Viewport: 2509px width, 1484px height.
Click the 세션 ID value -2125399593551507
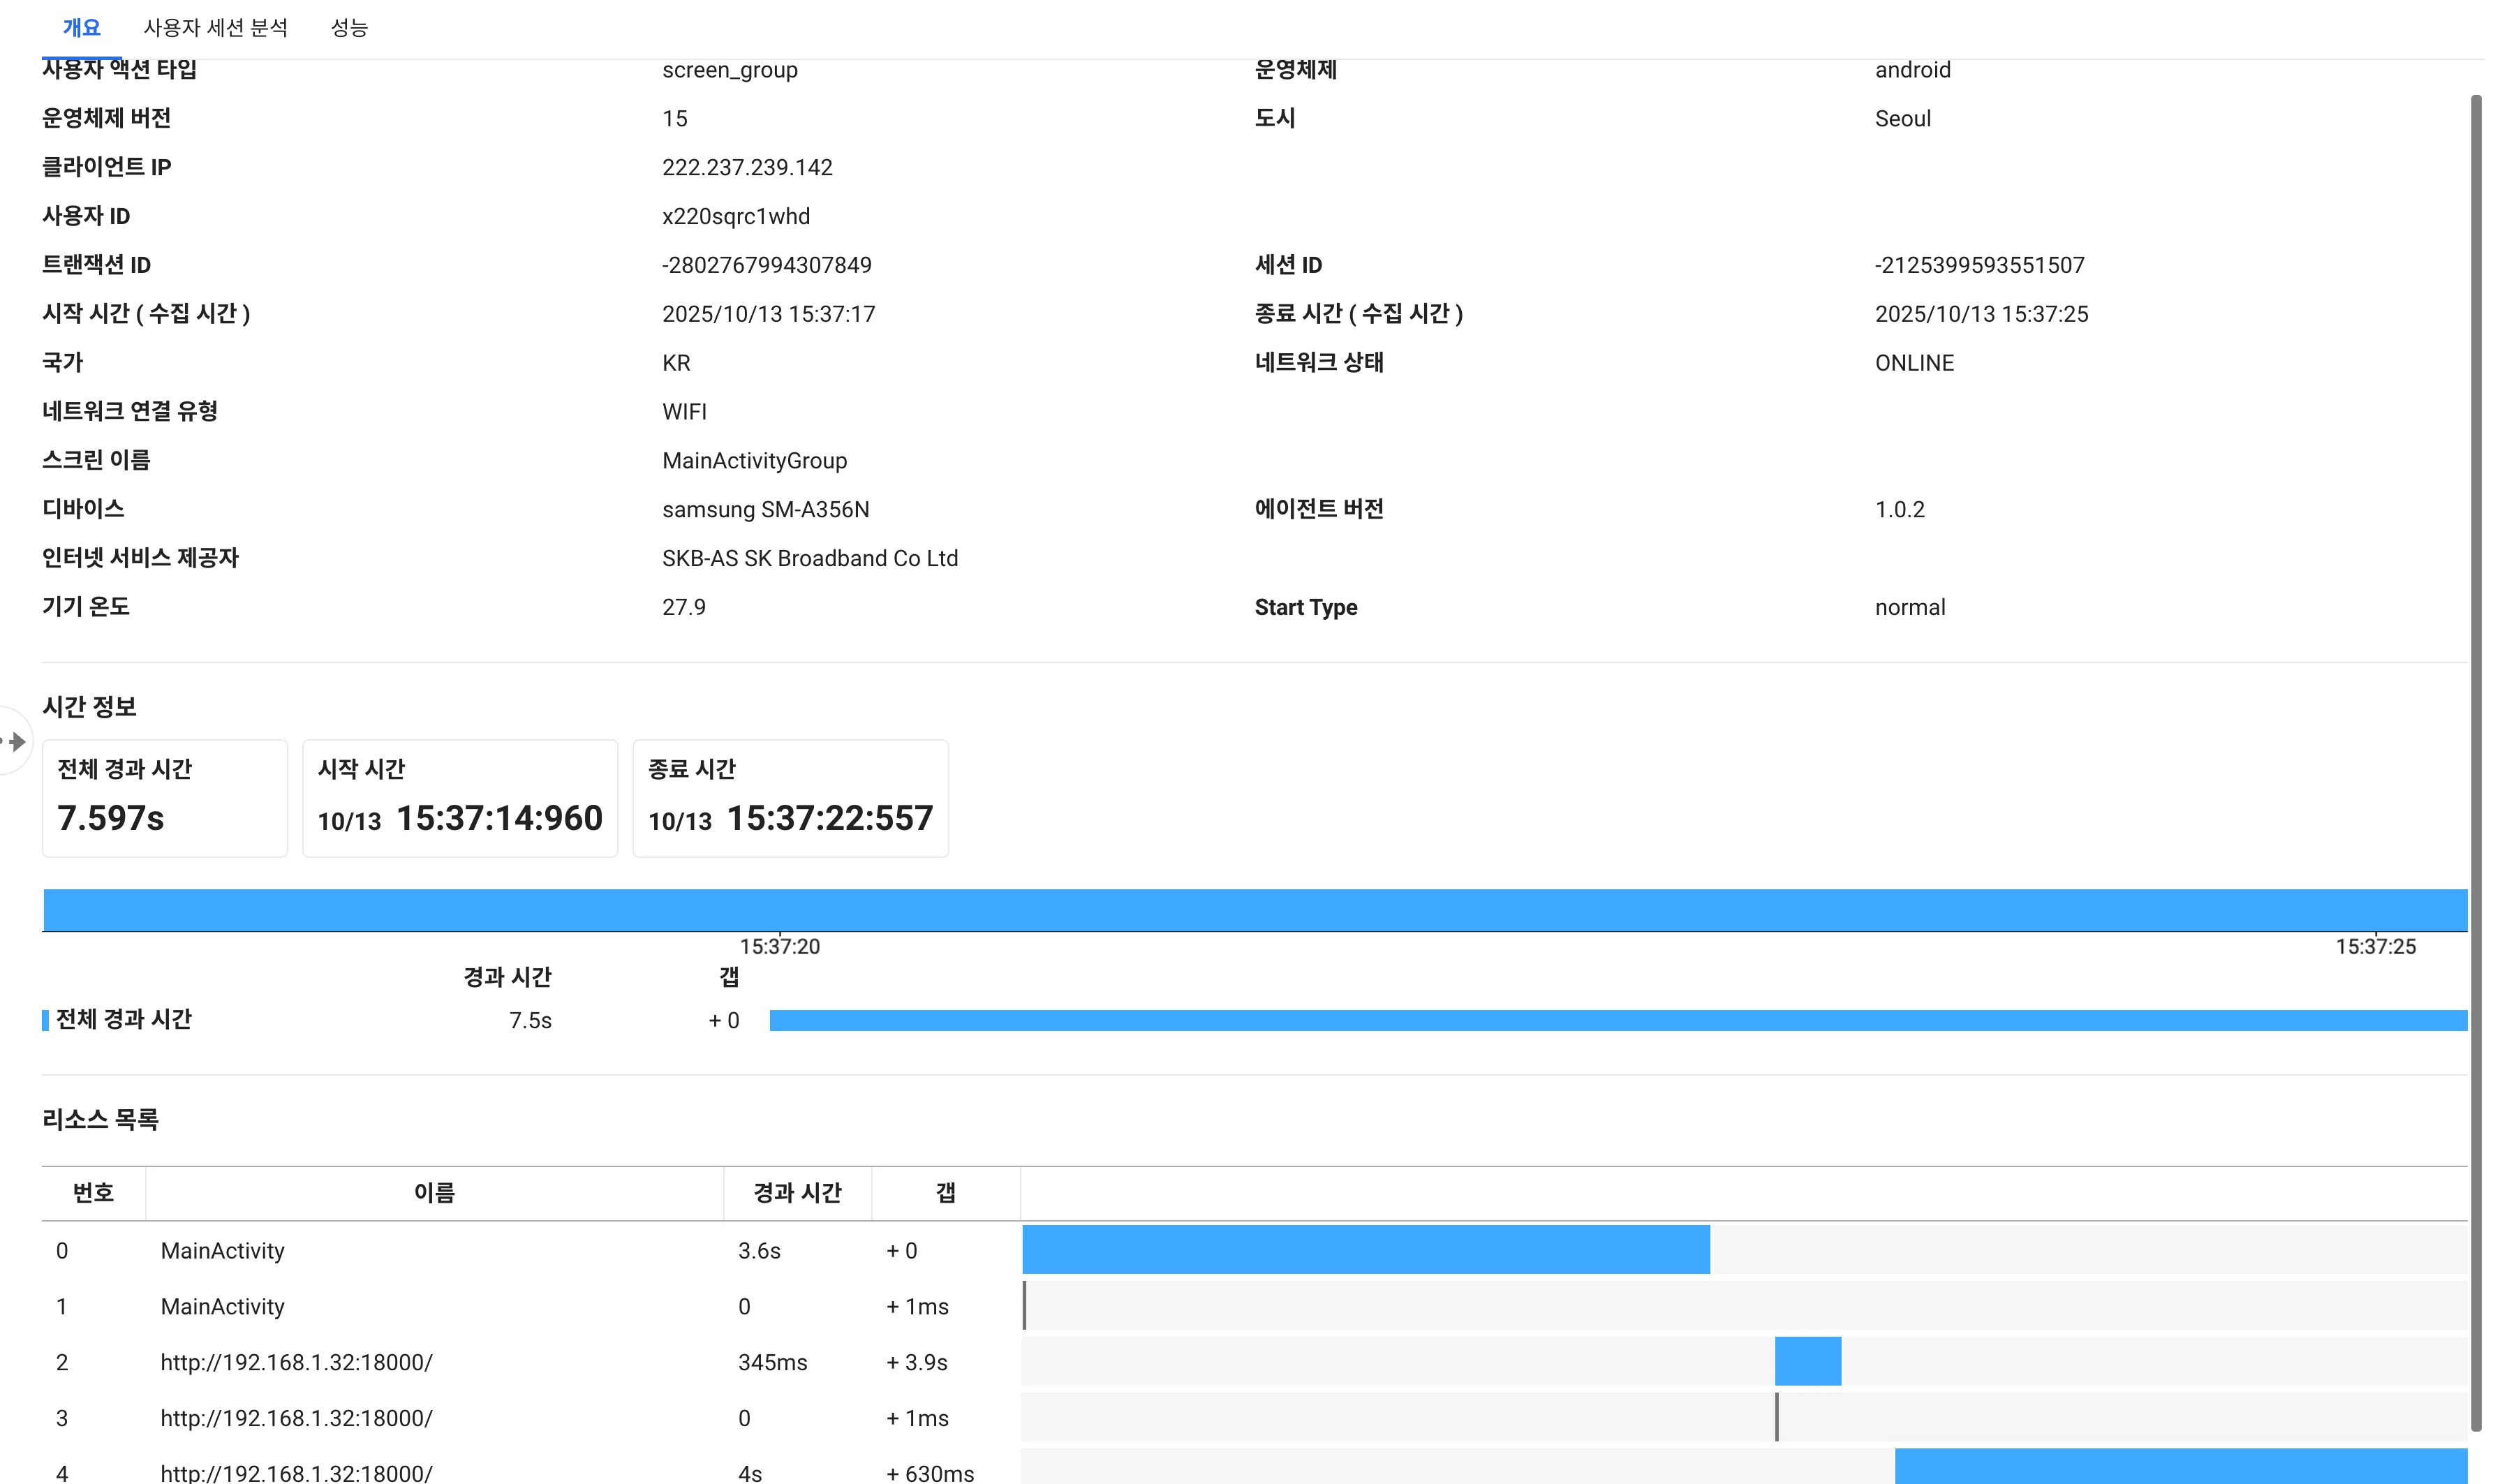click(1979, 265)
